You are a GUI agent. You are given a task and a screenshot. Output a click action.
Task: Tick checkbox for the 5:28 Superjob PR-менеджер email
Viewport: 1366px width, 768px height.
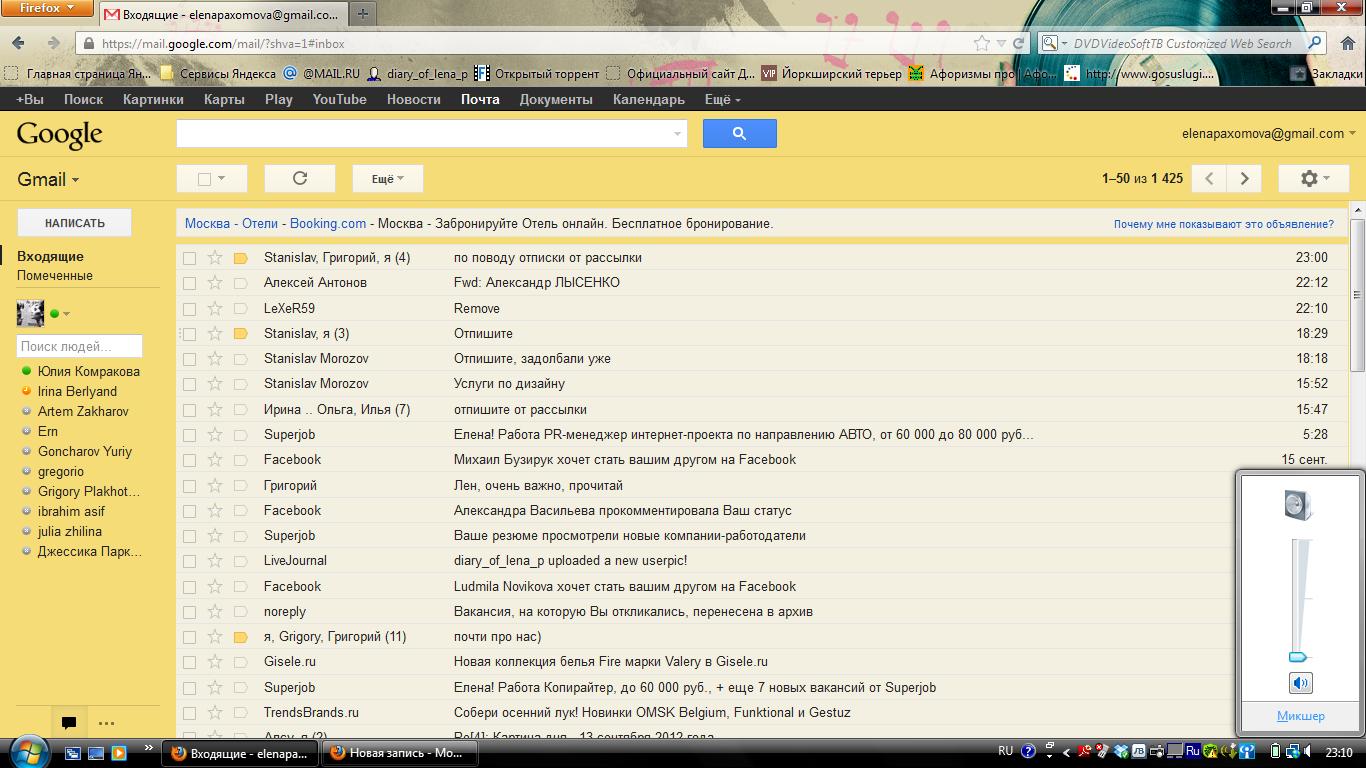point(189,435)
